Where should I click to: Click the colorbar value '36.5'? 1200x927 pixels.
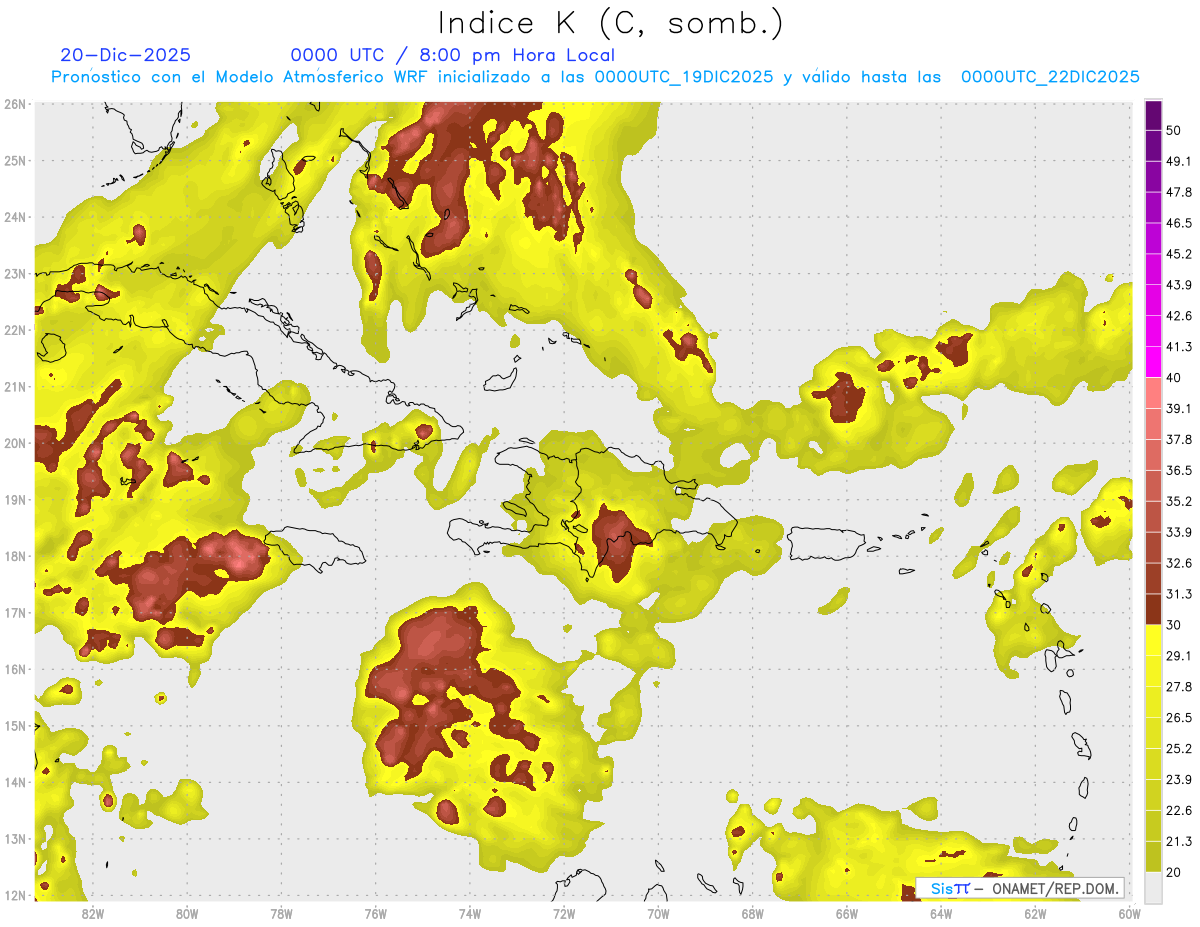click(x=1179, y=470)
